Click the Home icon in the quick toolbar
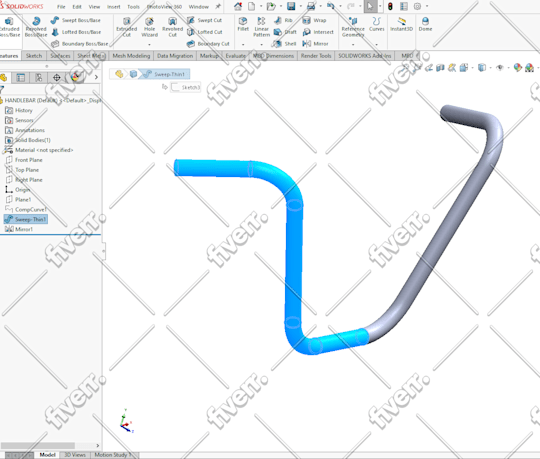Viewport: 540px width, 459px height. (238, 6)
